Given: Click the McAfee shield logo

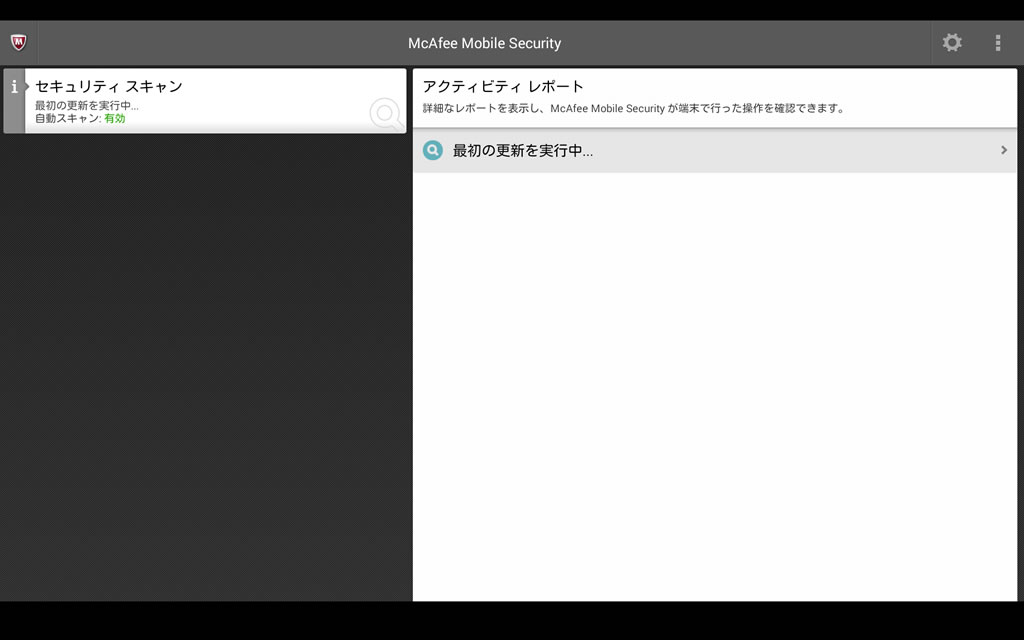Looking at the screenshot, I should pos(18,43).
